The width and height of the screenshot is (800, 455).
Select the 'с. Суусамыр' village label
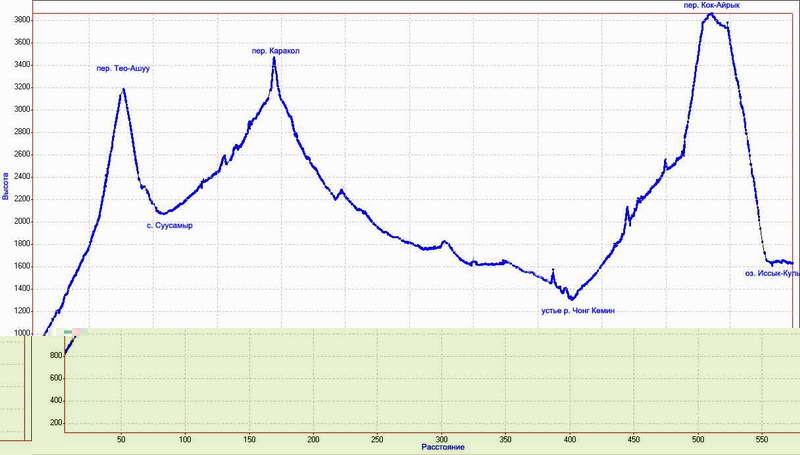[170, 225]
